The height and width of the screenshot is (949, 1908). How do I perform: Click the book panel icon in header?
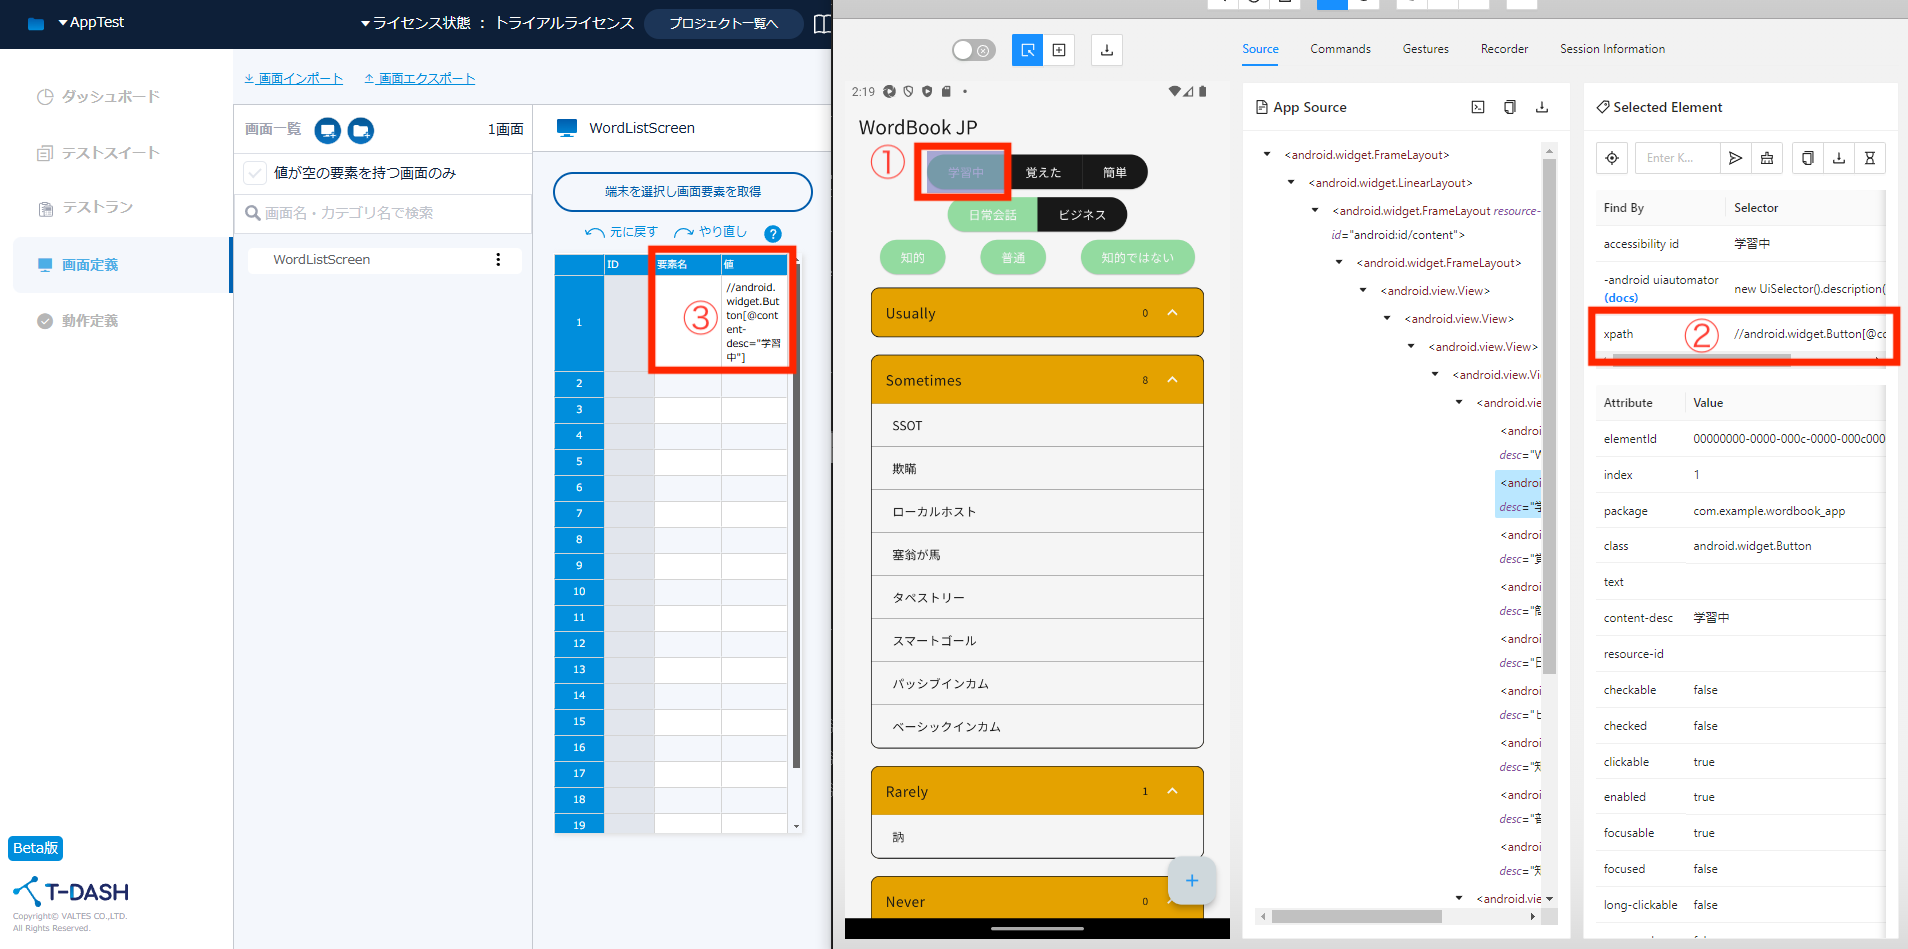tap(822, 23)
